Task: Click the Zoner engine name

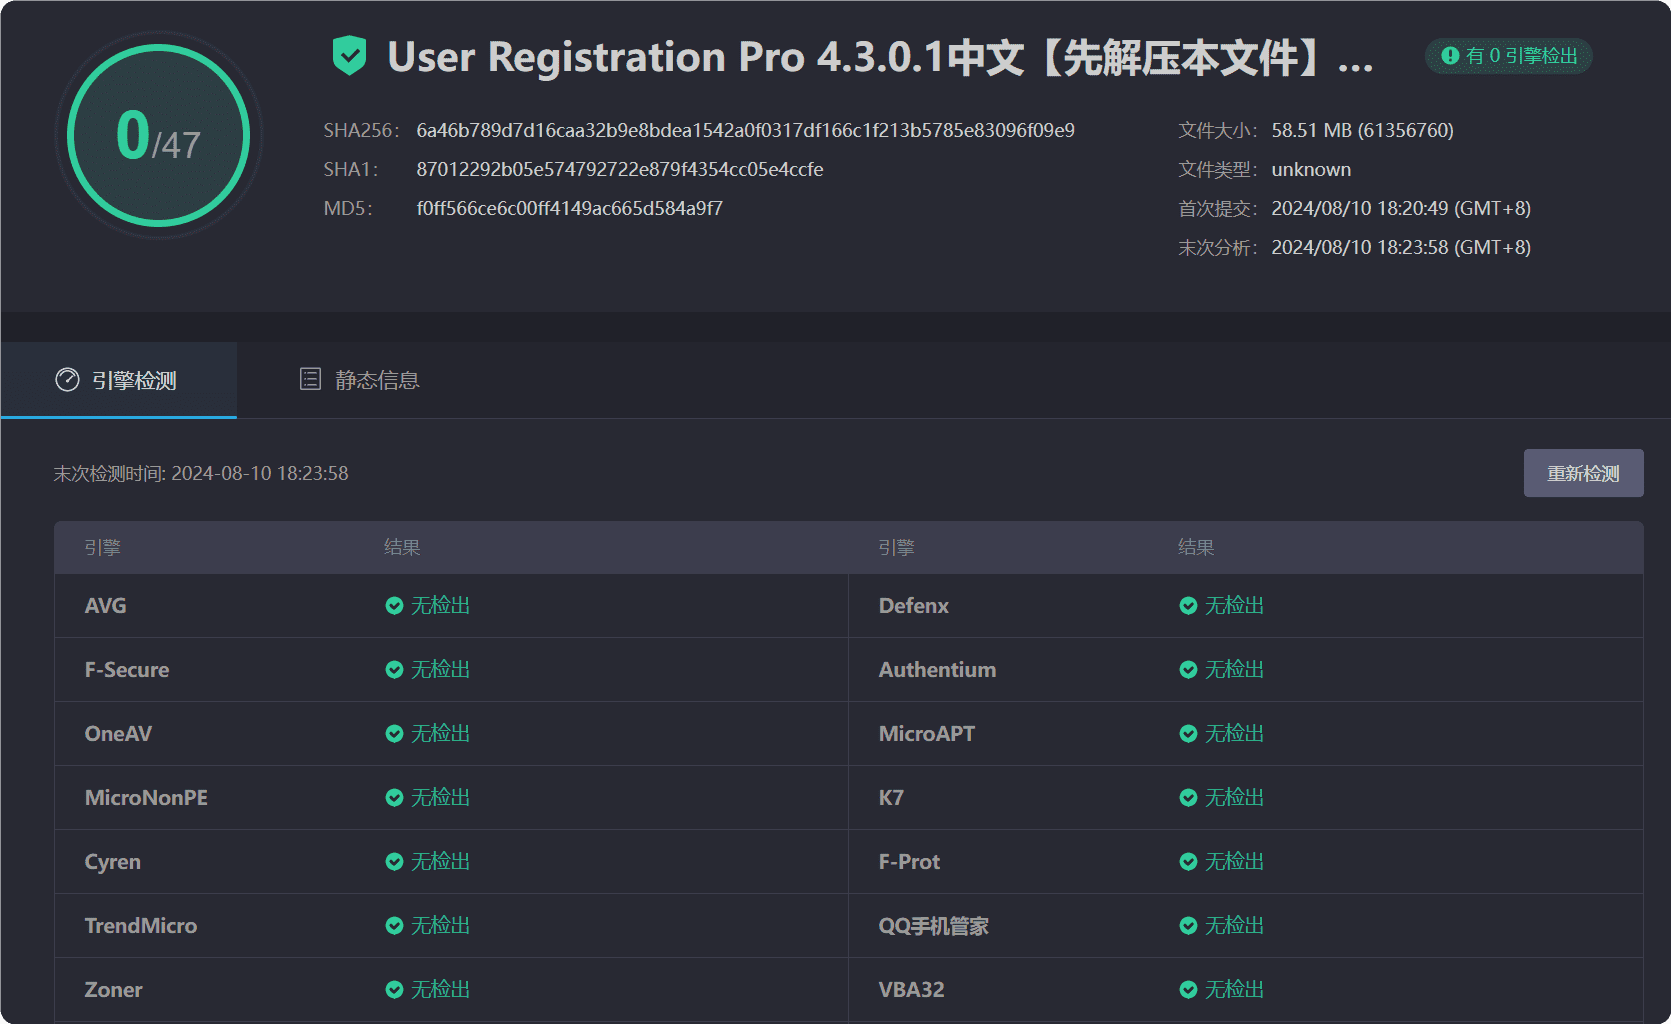Action: coord(113,990)
